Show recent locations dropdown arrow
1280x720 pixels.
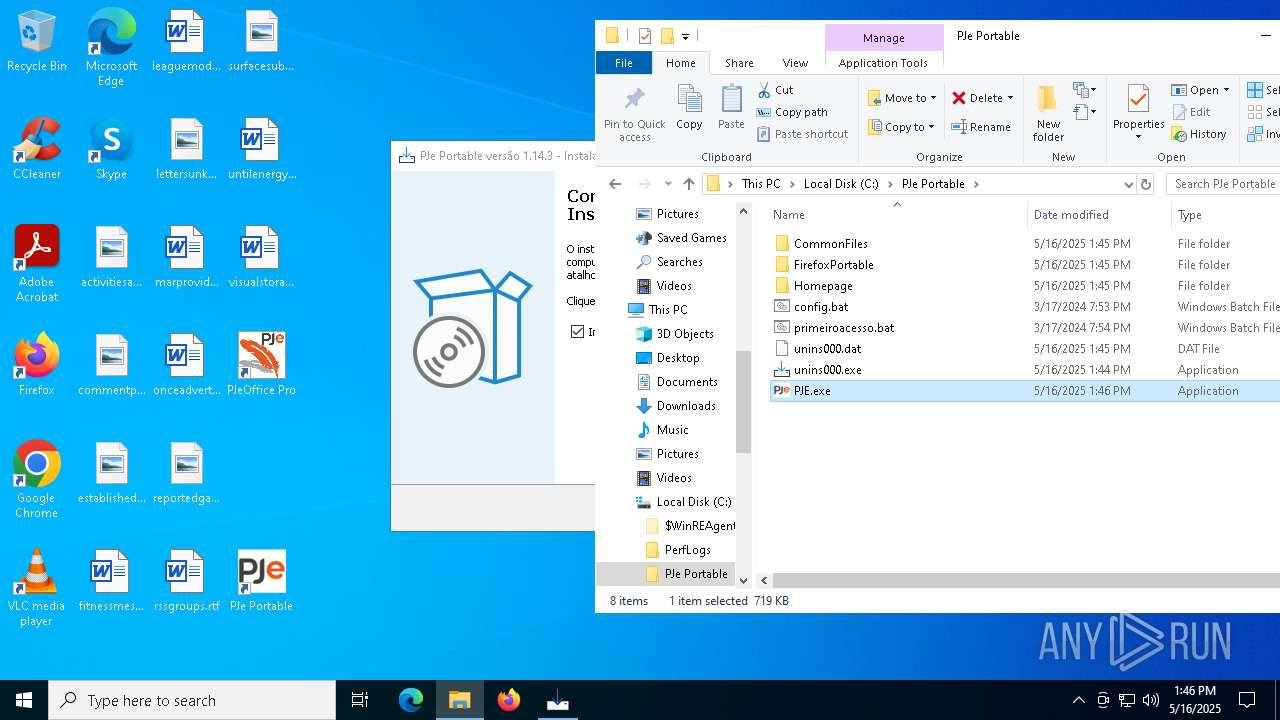668,184
